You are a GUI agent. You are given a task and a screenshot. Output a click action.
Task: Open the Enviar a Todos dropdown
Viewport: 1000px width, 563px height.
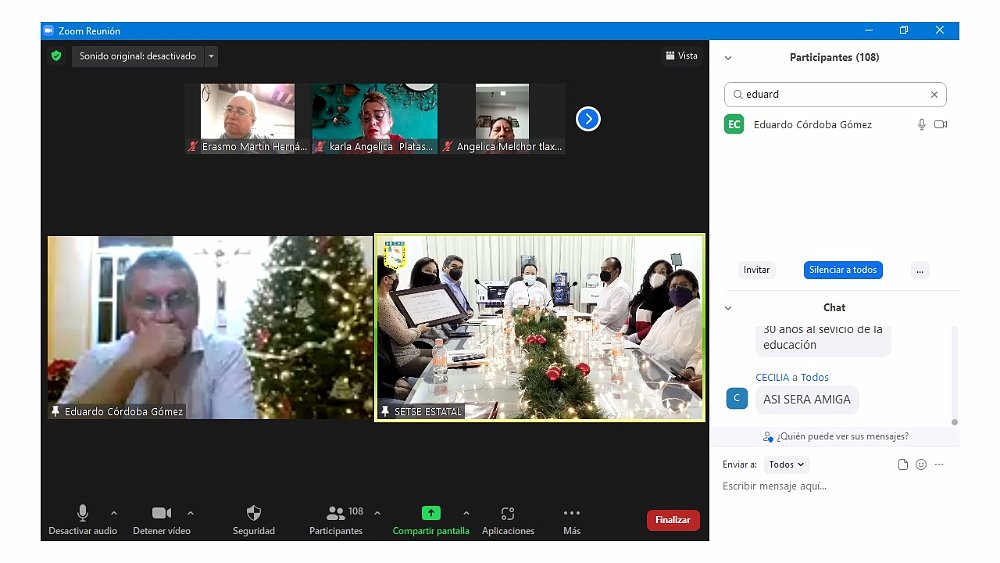click(x=786, y=465)
